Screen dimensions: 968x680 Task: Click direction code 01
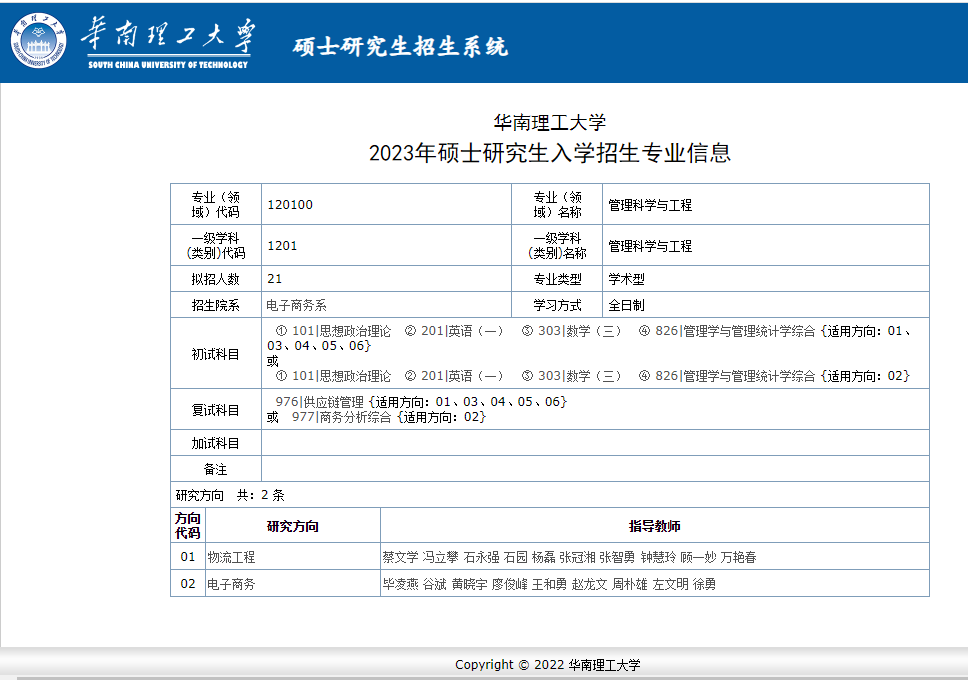tap(188, 556)
